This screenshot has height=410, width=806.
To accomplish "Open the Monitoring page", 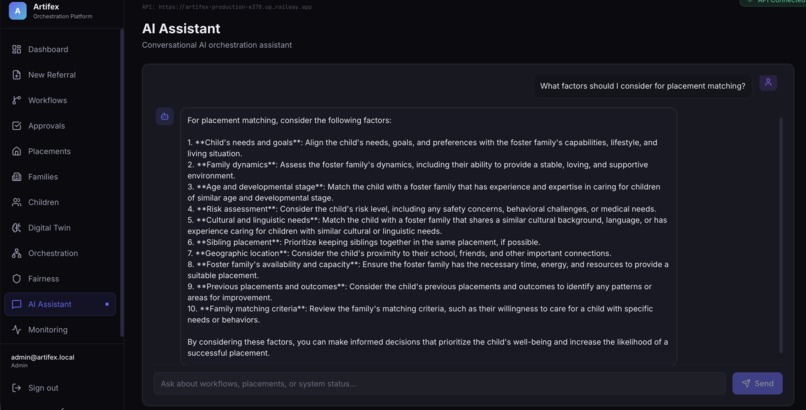I will click(x=60, y=330).
